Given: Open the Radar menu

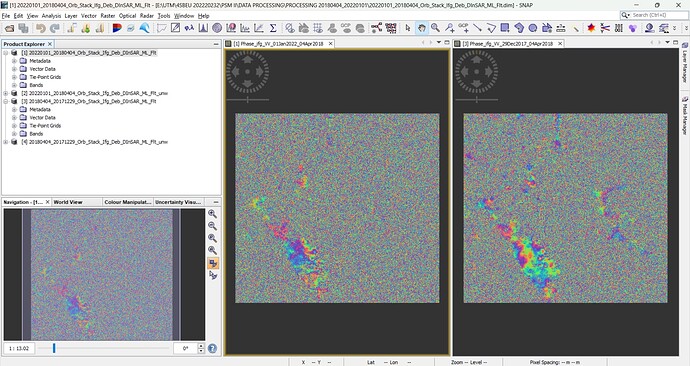Looking at the screenshot, I should pyautogui.click(x=147, y=15).
